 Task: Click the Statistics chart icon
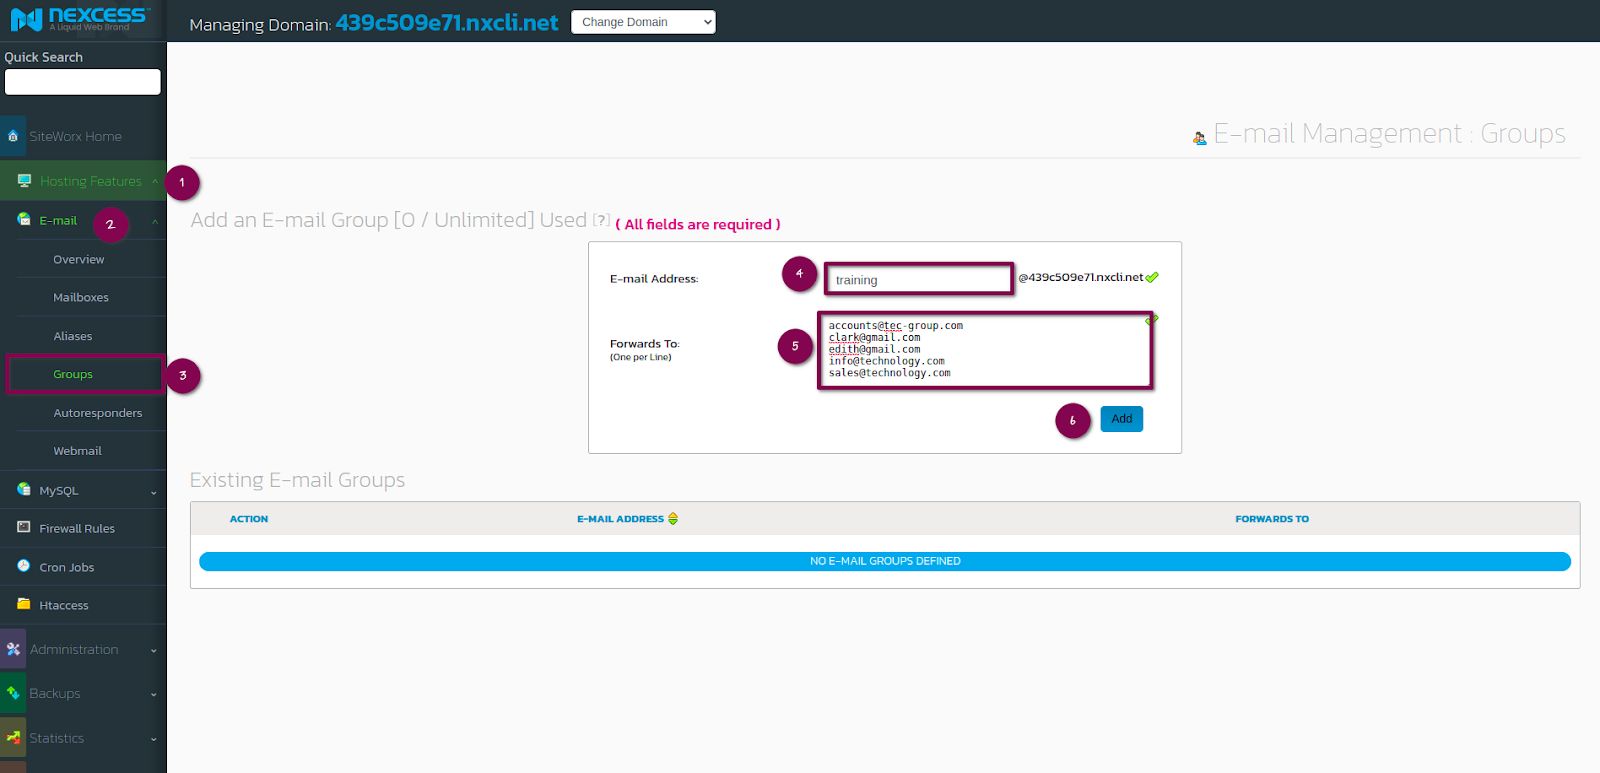(13, 738)
